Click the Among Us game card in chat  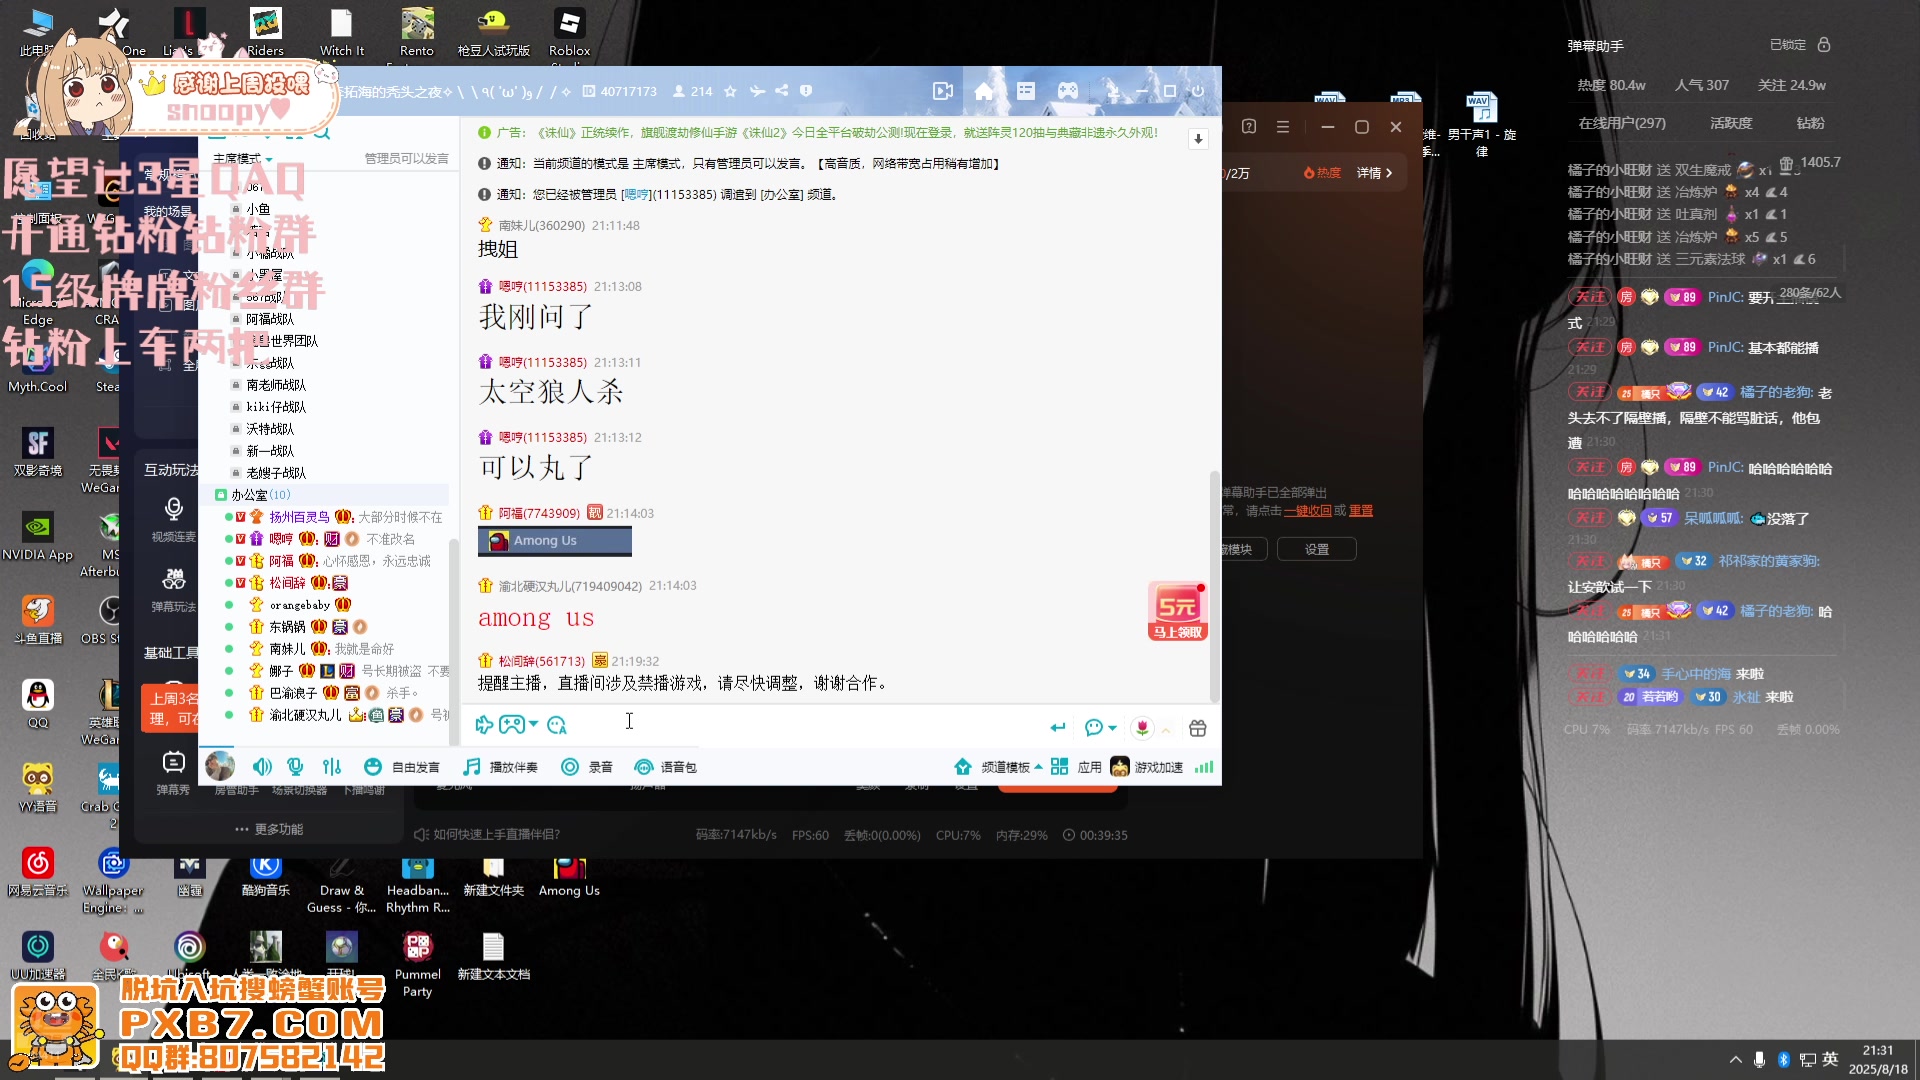point(554,540)
